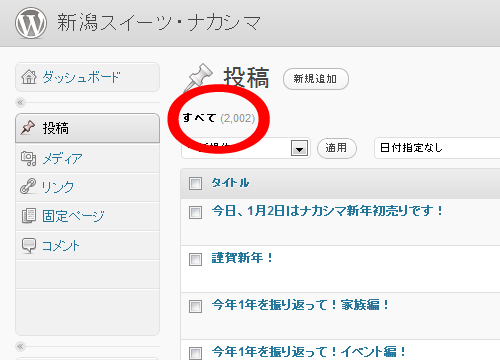Viewport: 500px width, 360px height.
Task: Collapse the sidebar using the upper arrow toggle
Action: point(20,102)
